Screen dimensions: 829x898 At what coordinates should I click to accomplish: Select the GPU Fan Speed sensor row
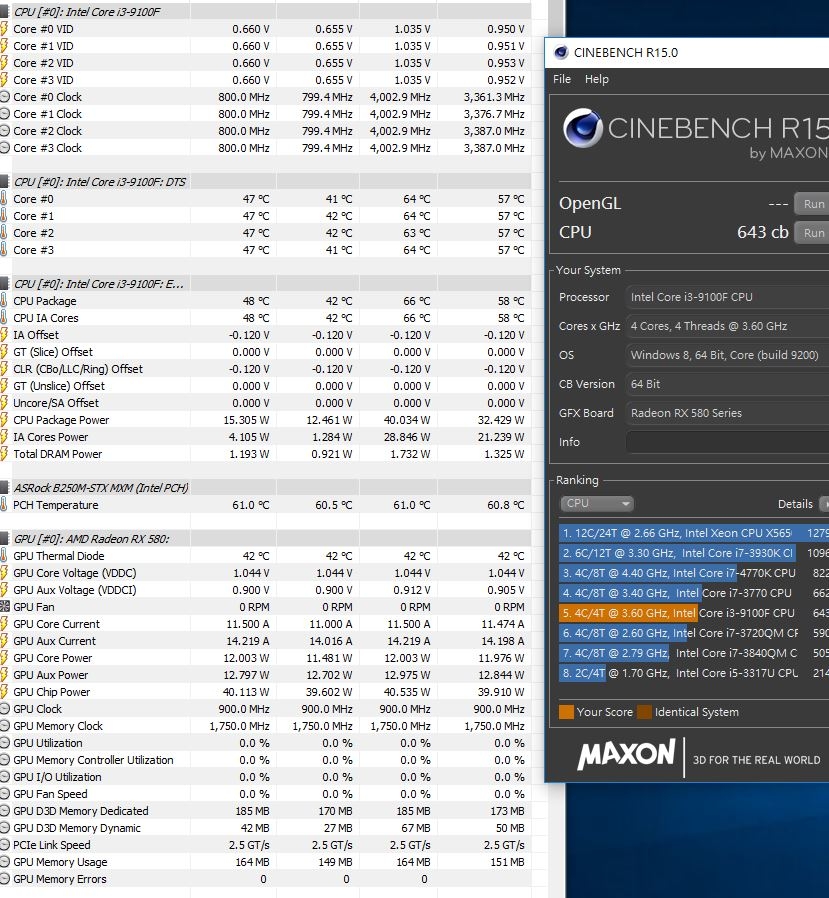click(266, 794)
